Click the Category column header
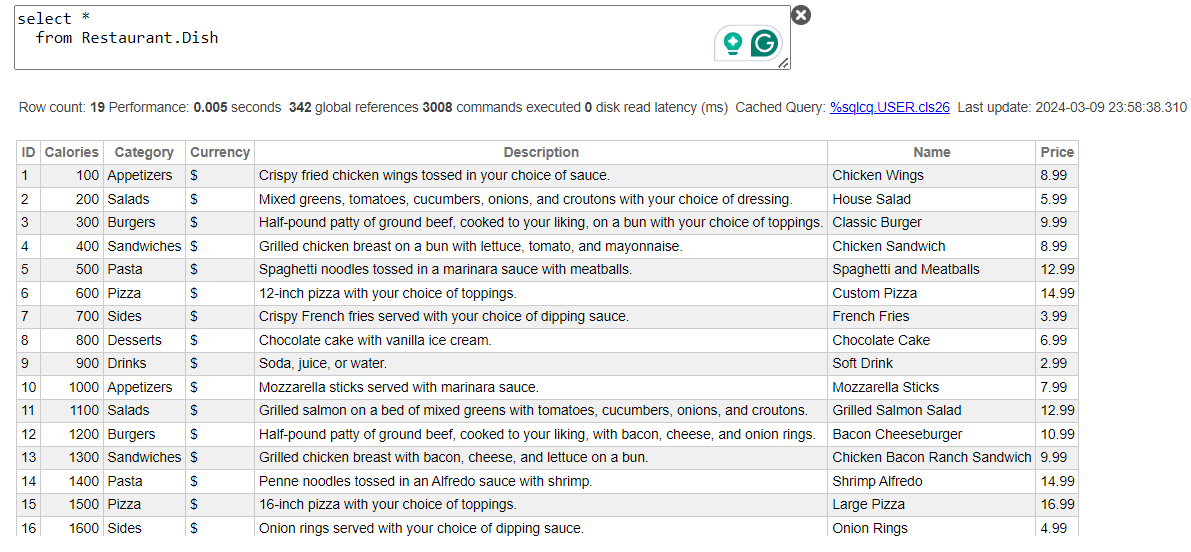Screen dimensions: 1191x552 point(144,152)
